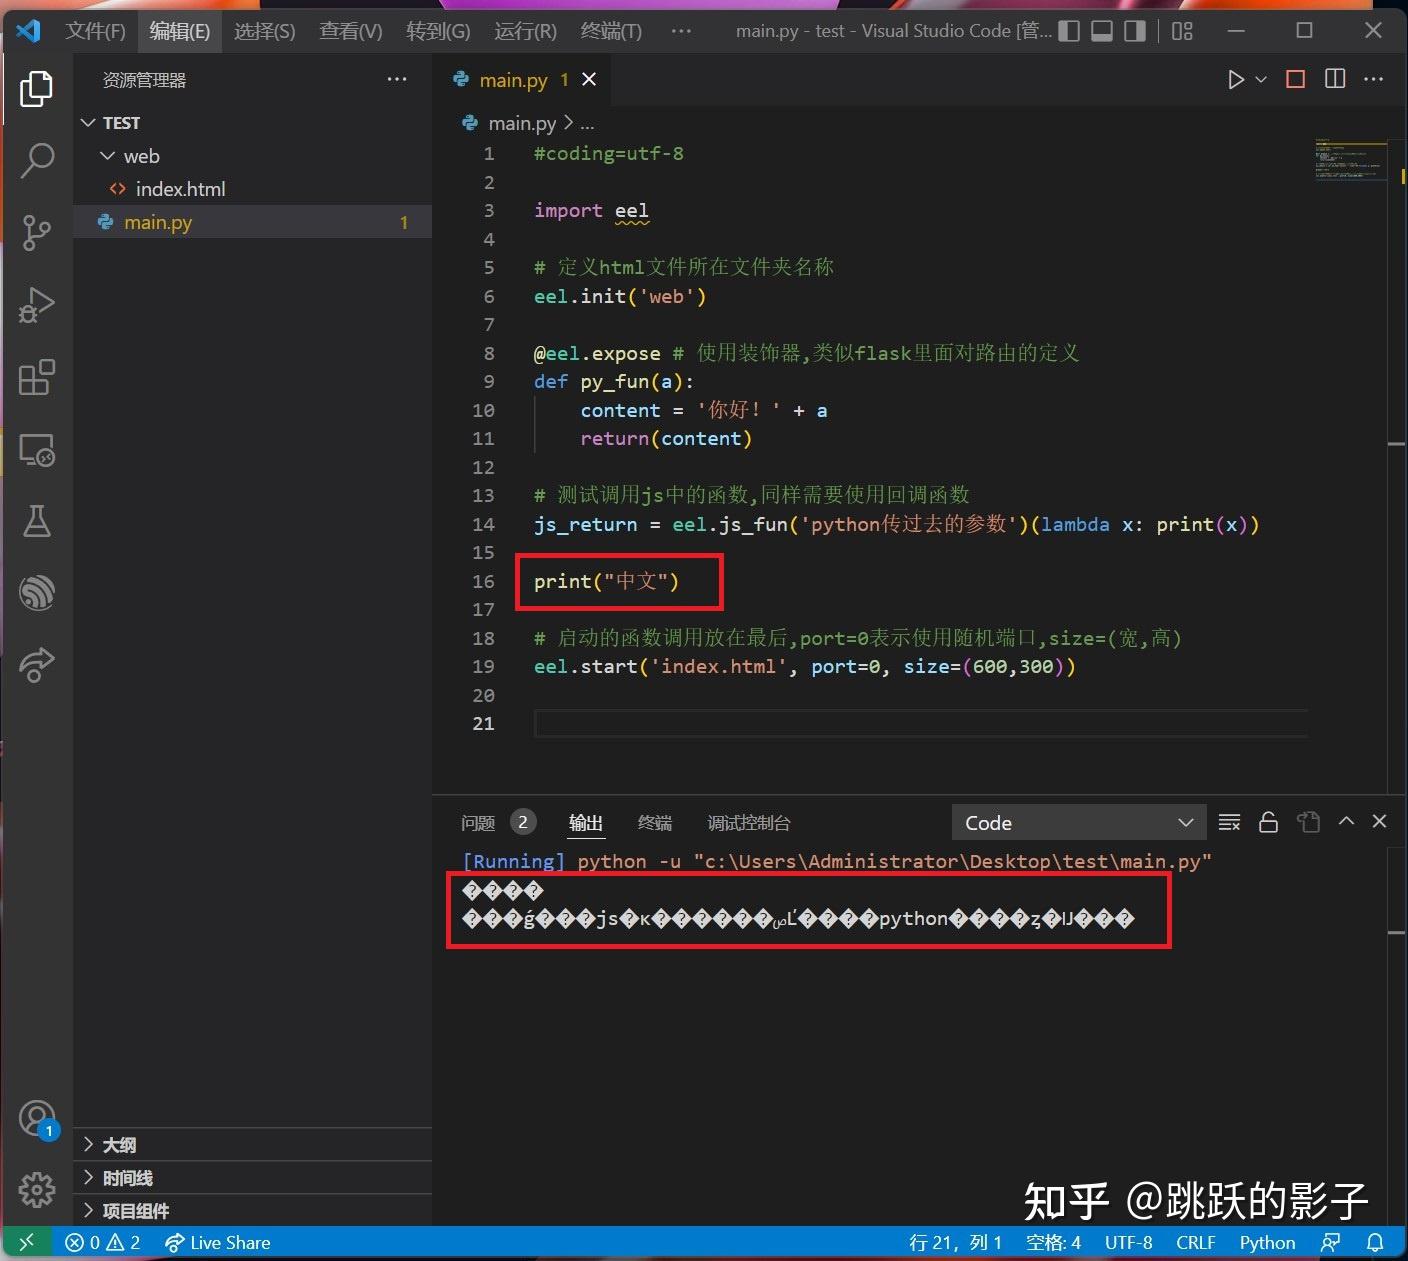Open the Run and Debug view

click(x=37, y=304)
